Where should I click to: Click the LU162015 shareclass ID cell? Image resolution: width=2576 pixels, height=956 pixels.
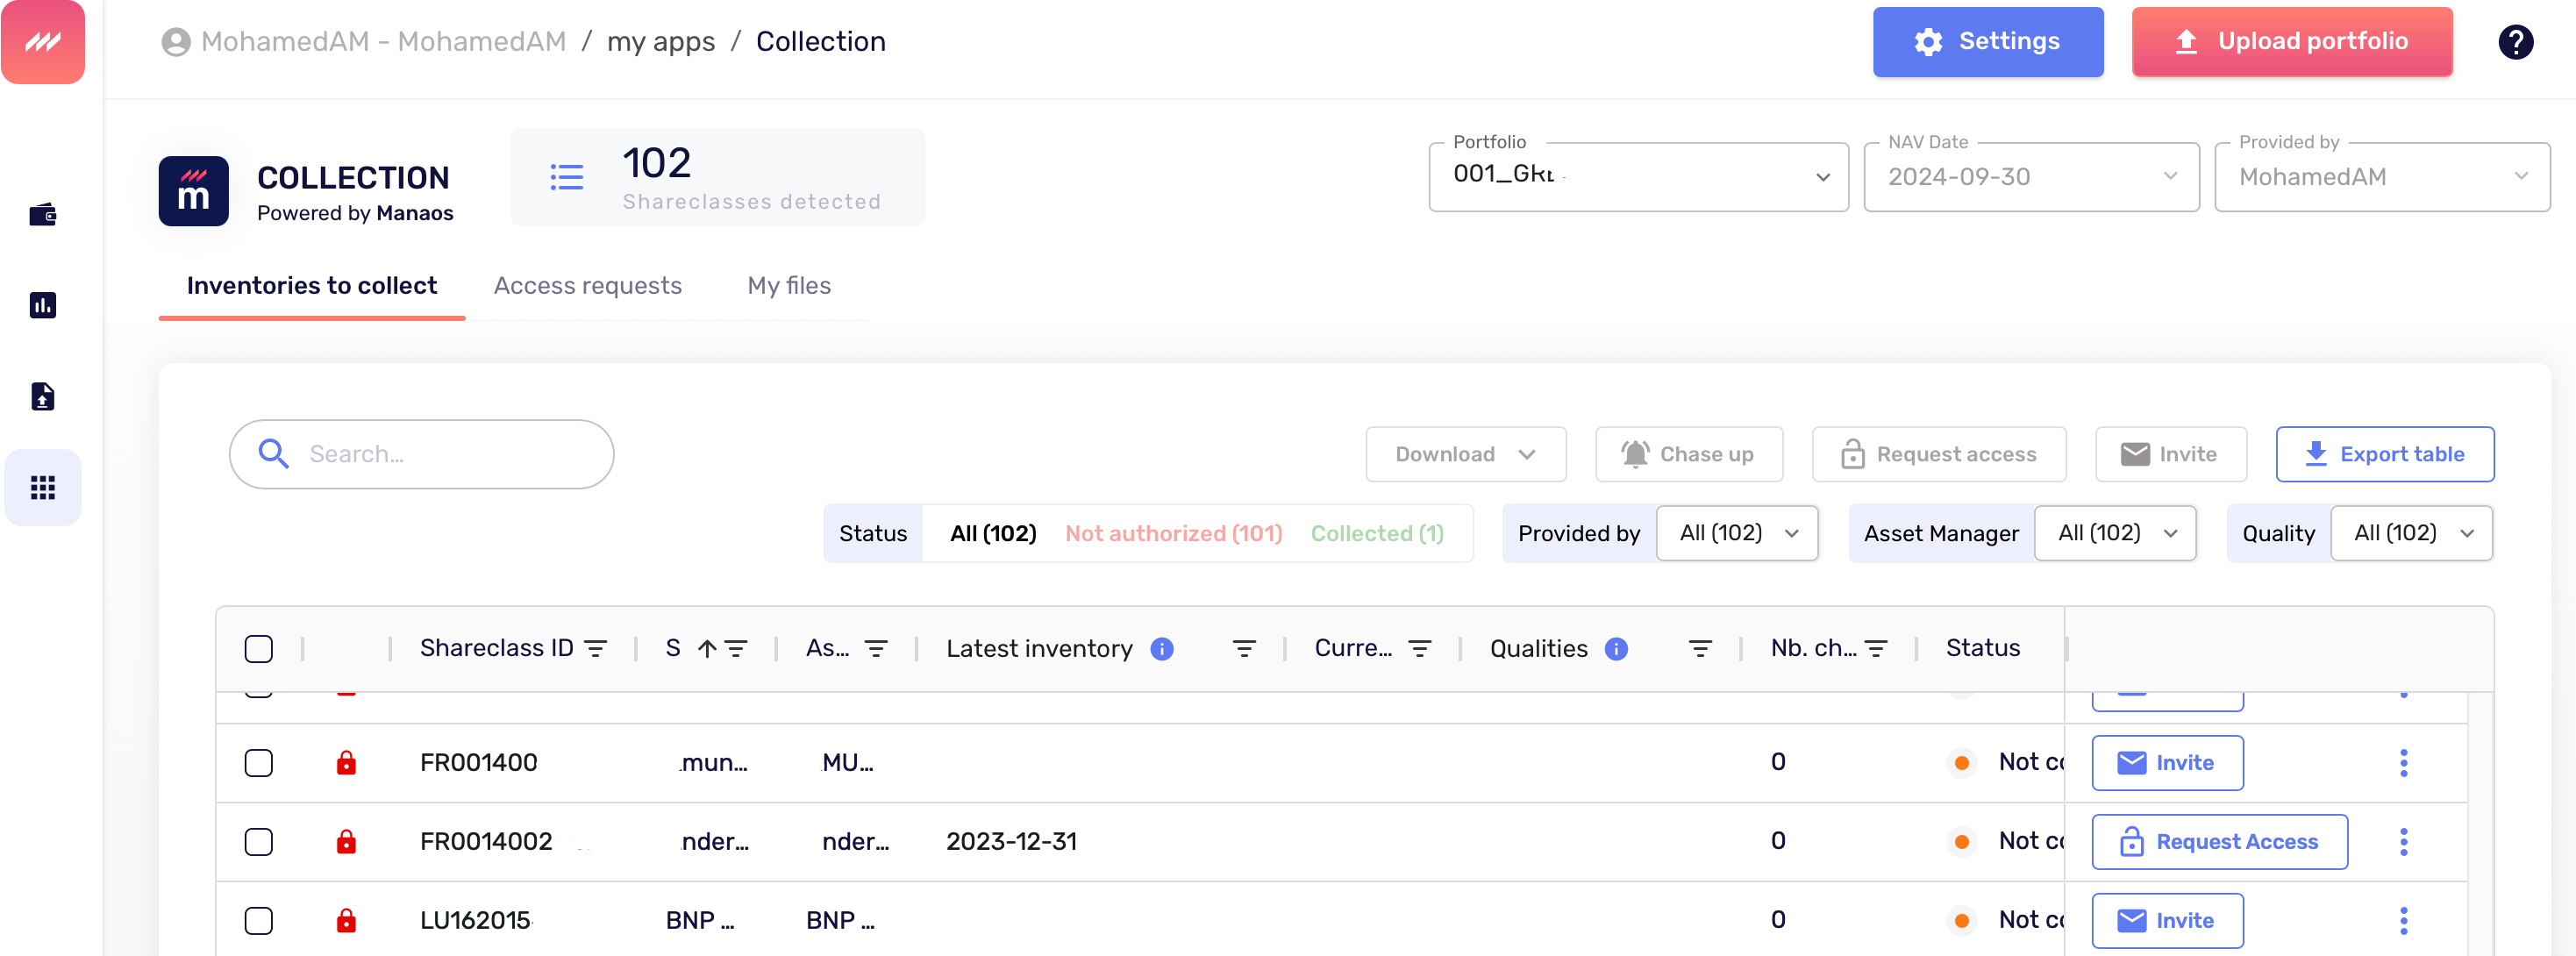(x=475, y=921)
